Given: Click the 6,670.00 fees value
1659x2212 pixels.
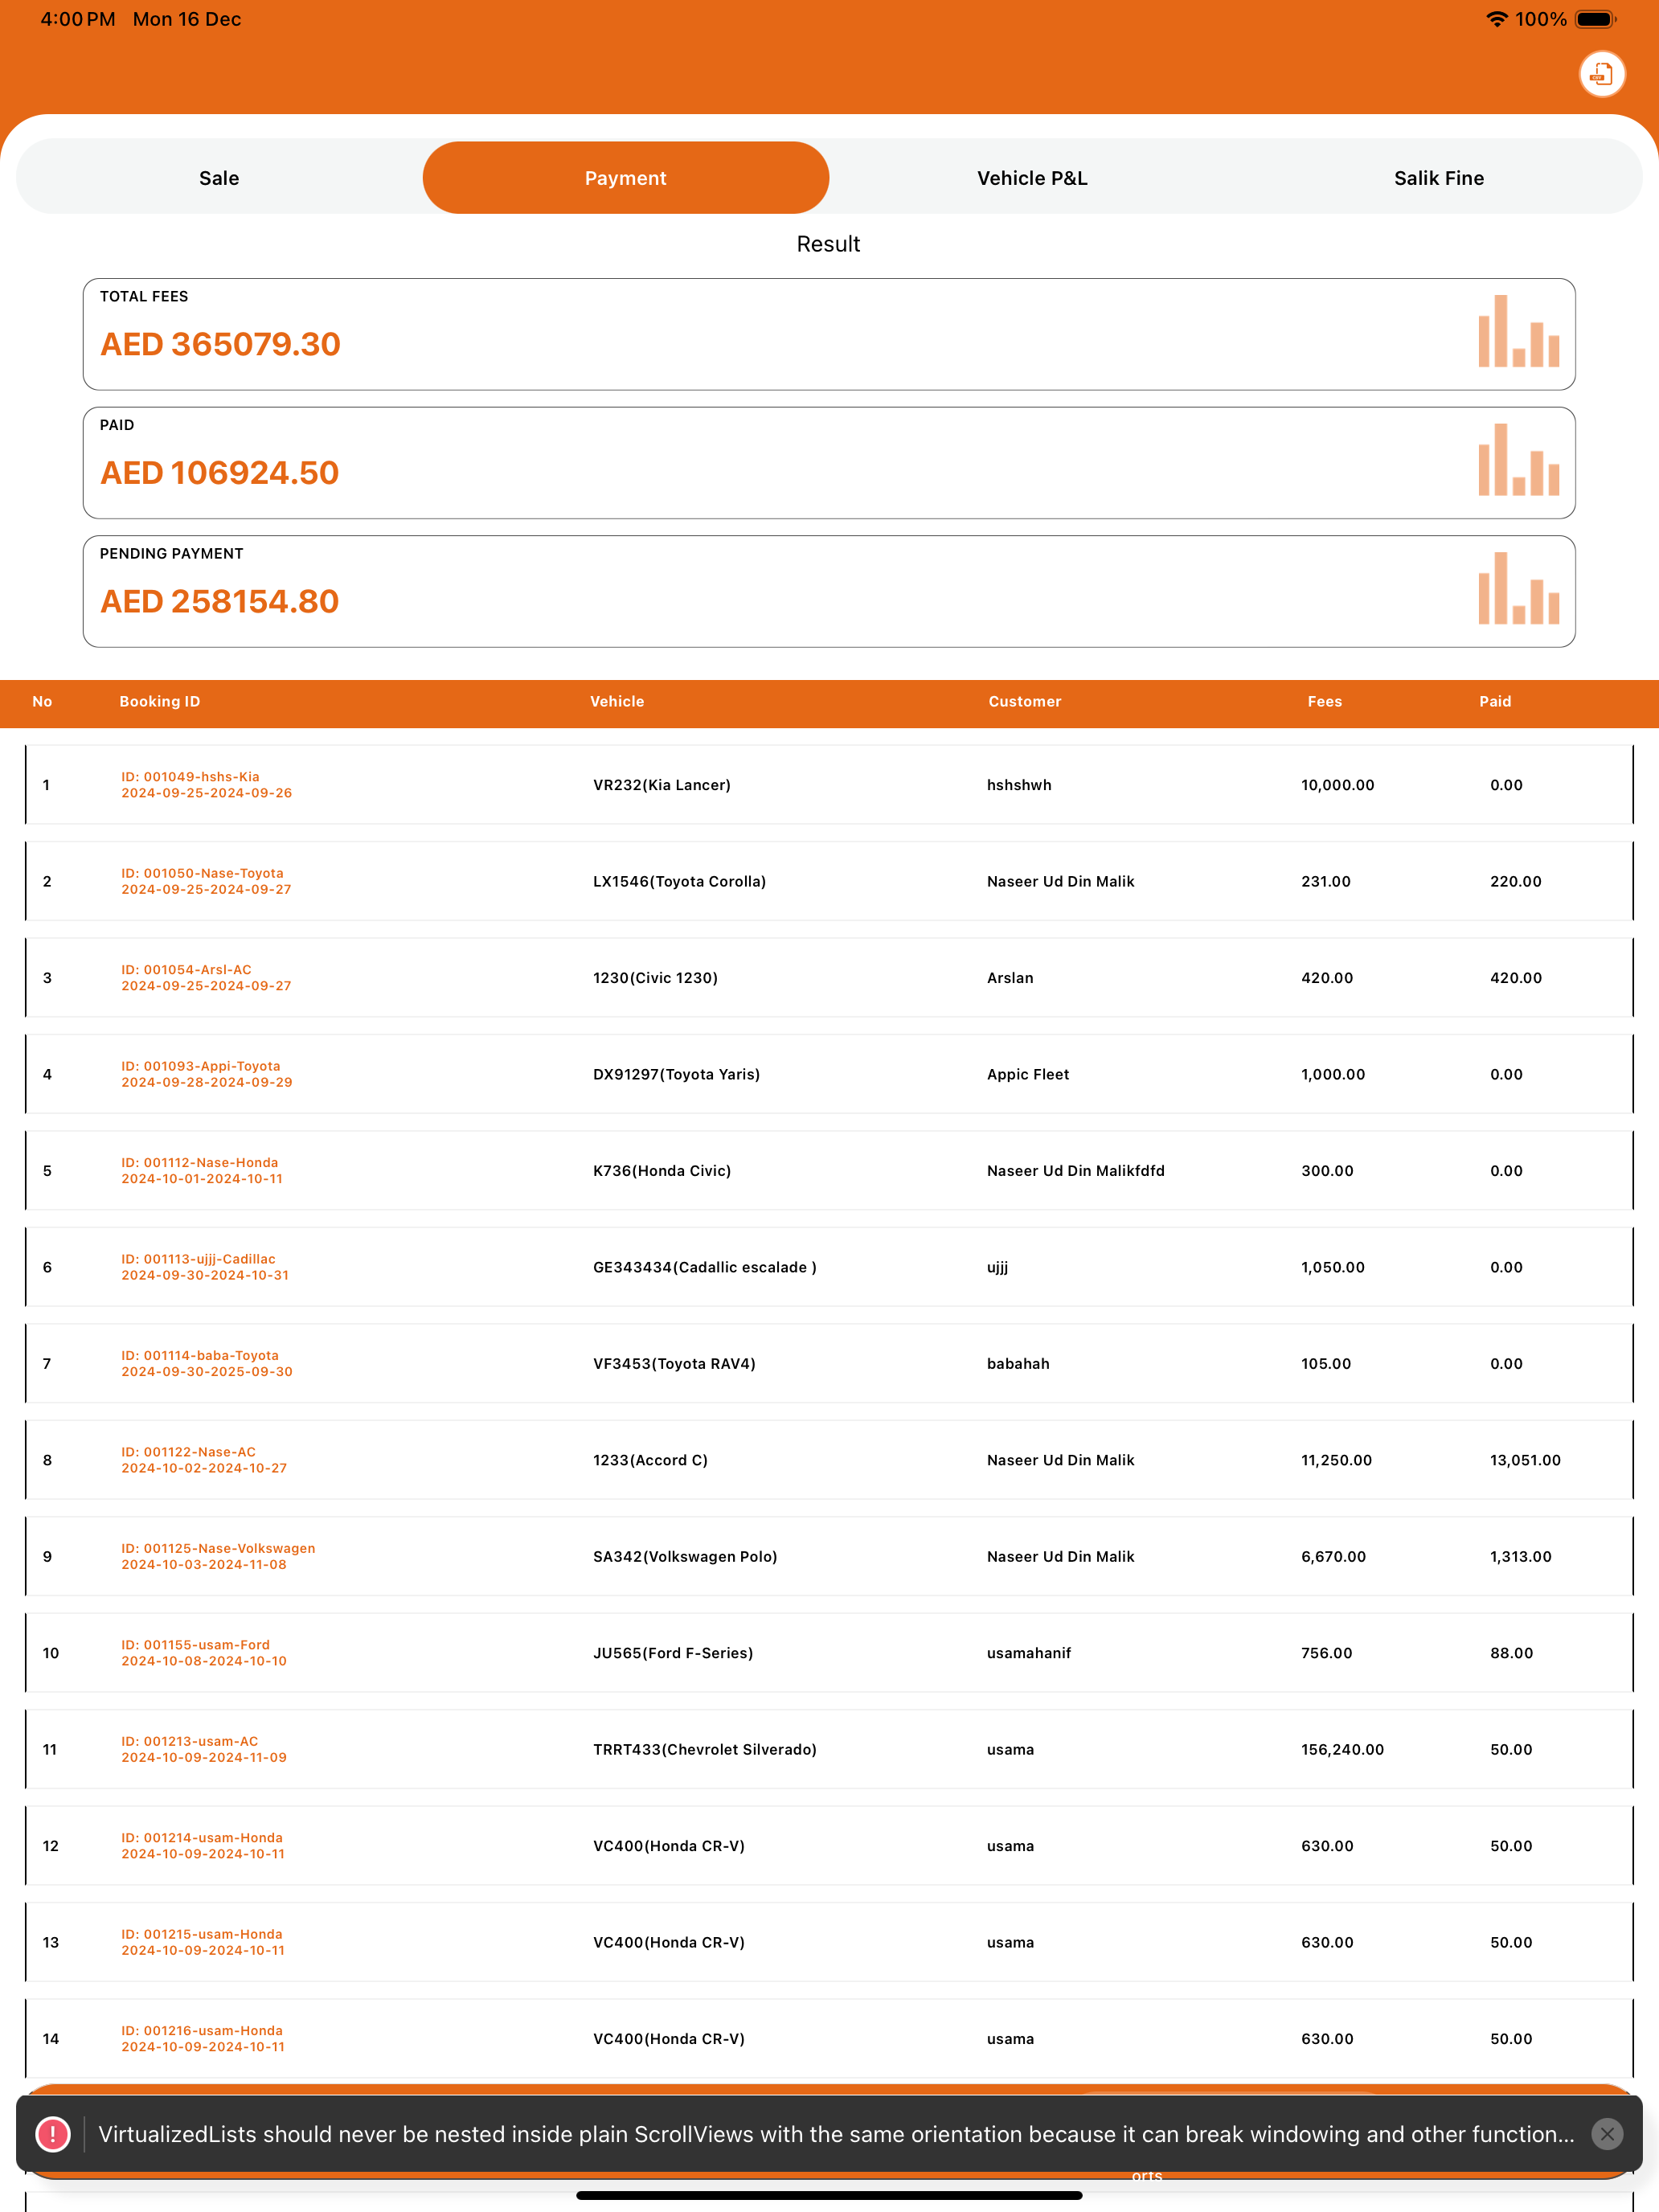Looking at the screenshot, I should [1333, 1557].
